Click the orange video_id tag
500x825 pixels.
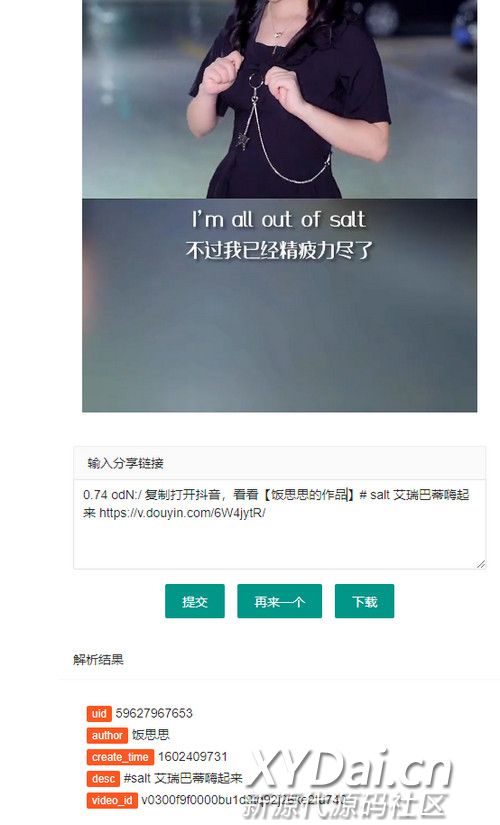[112, 800]
